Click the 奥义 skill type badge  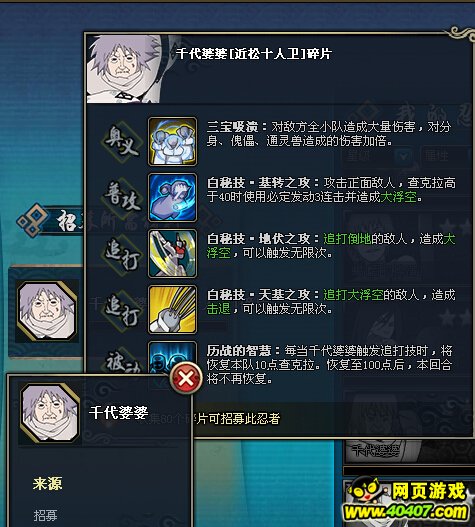tap(122, 141)
